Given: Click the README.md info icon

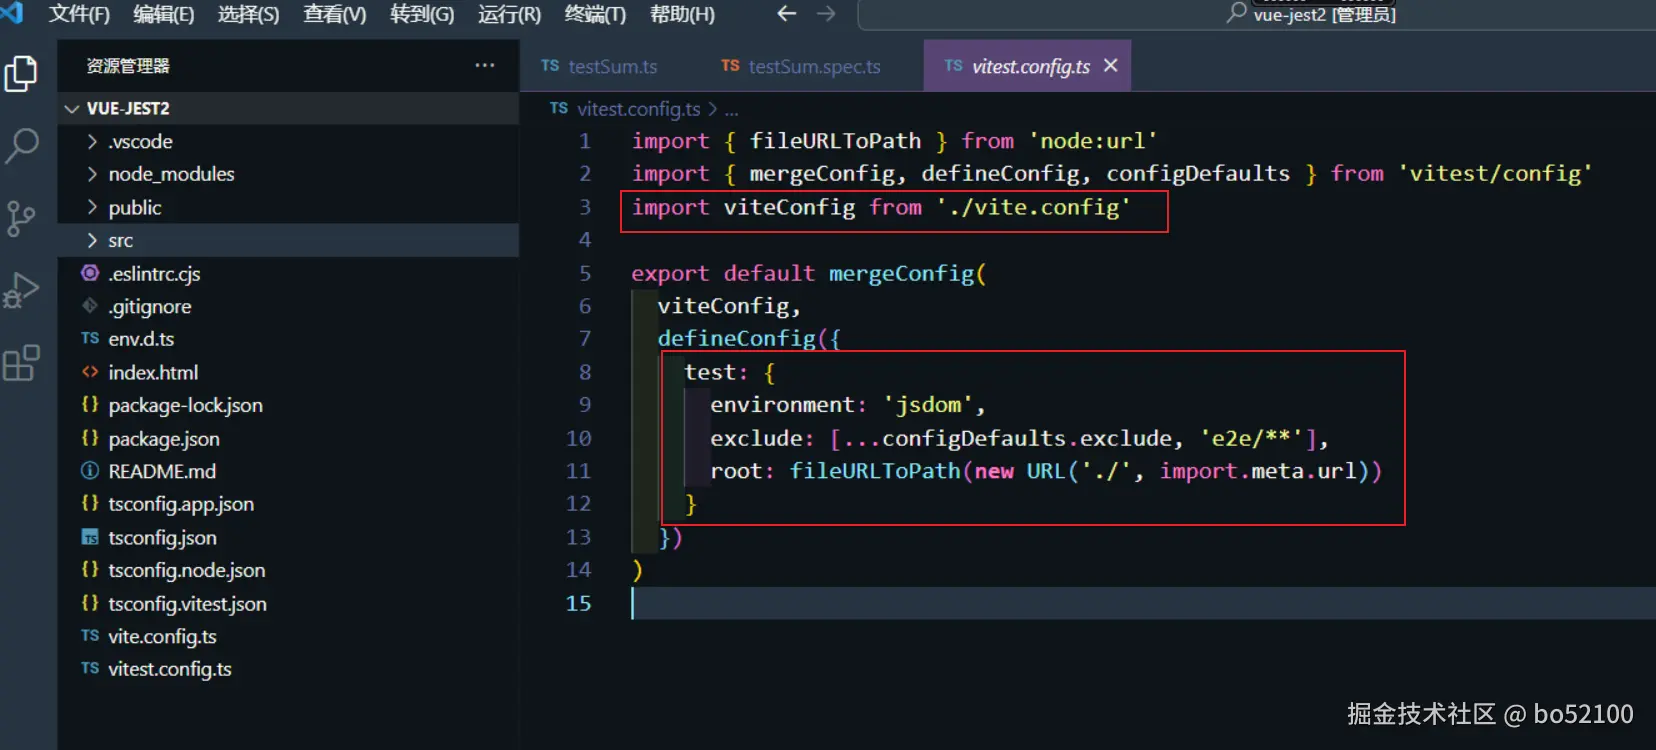Looking at the screenshot, I should pos(90,471).
